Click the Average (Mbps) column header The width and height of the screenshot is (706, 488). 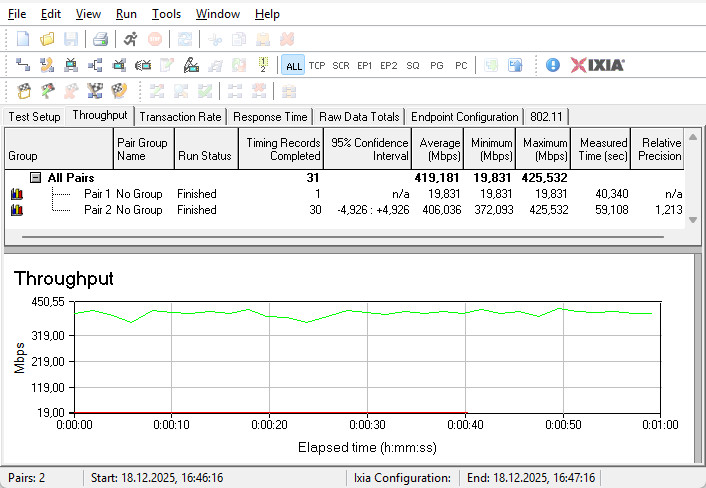tap(439, 149)
